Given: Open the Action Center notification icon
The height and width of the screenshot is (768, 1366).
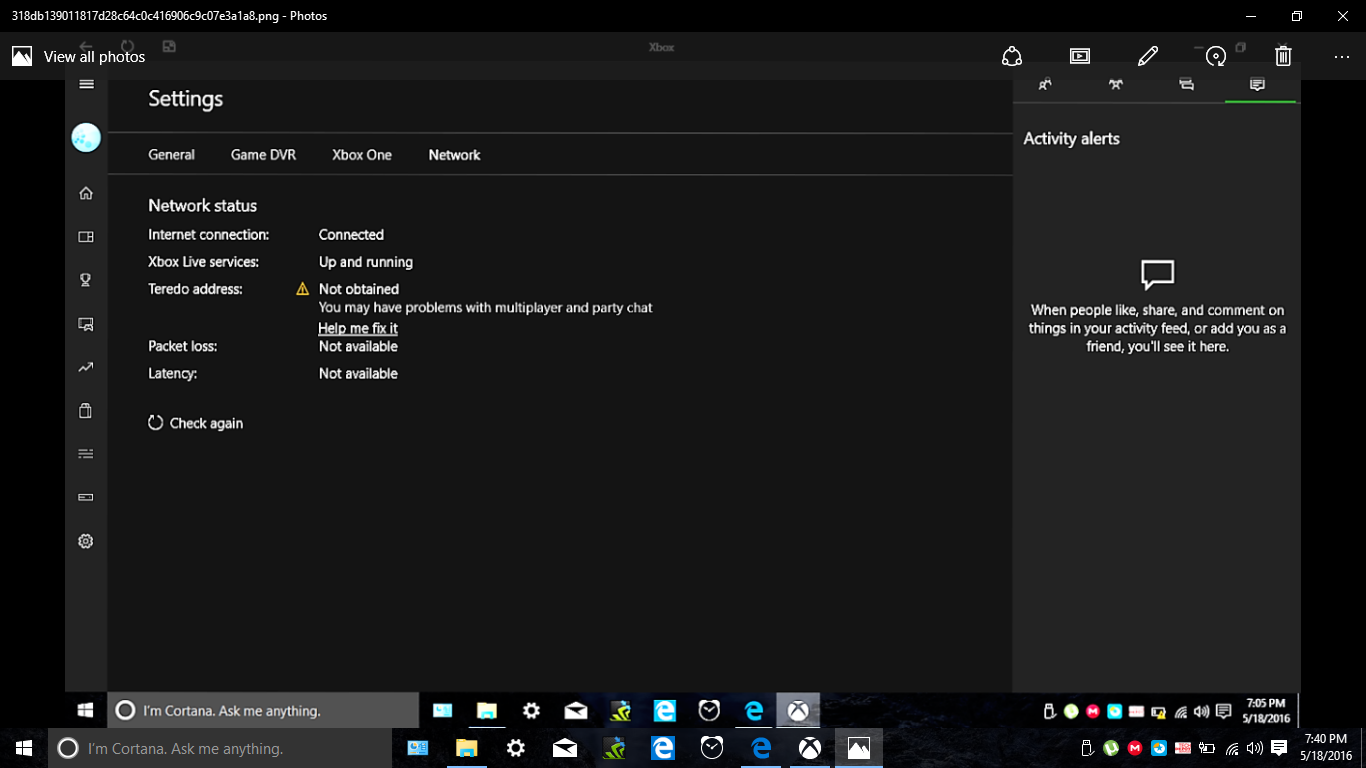Looking at the screenshot, I should click(1279, 748).
